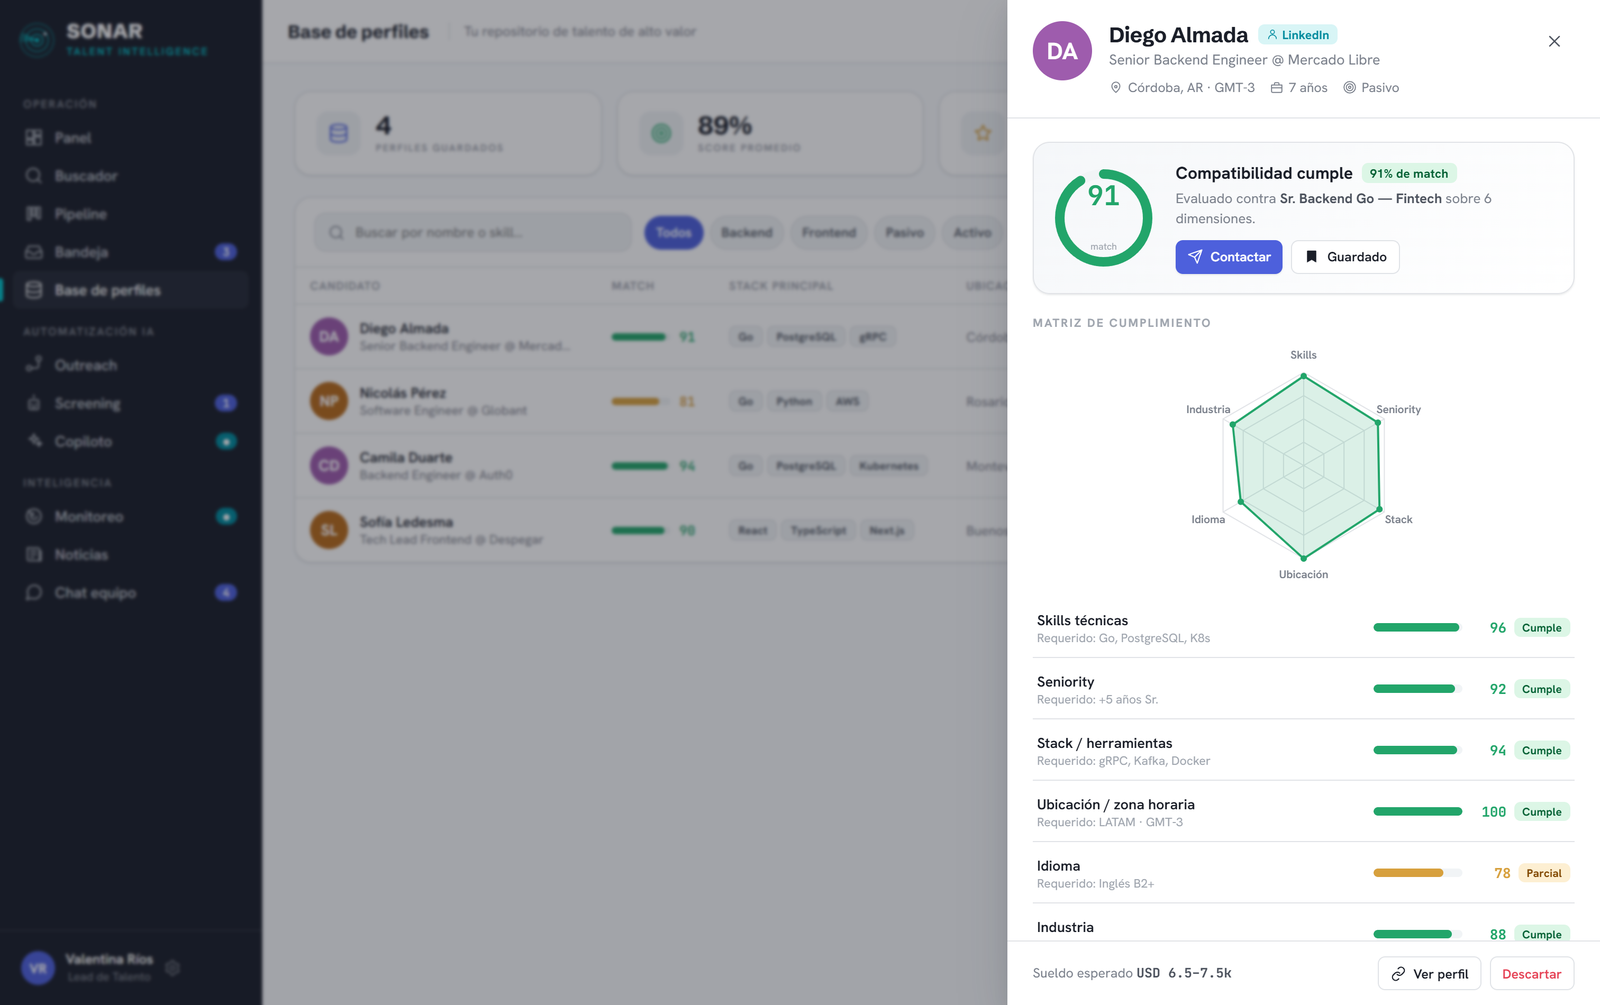Toggle the Guardado bookmark button
Screen dimensions: 1600x1005
click(1345, 257)
